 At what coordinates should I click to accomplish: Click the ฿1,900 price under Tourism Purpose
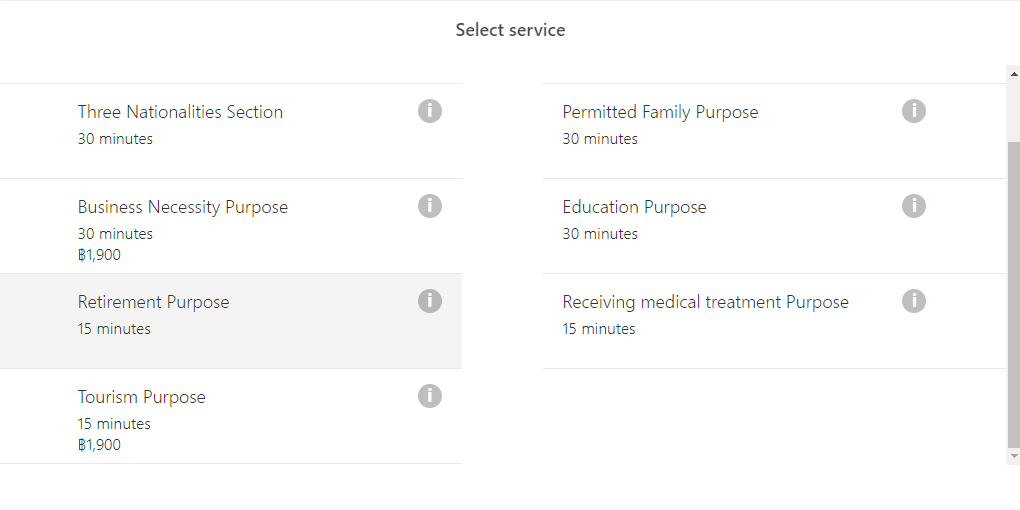99,445
